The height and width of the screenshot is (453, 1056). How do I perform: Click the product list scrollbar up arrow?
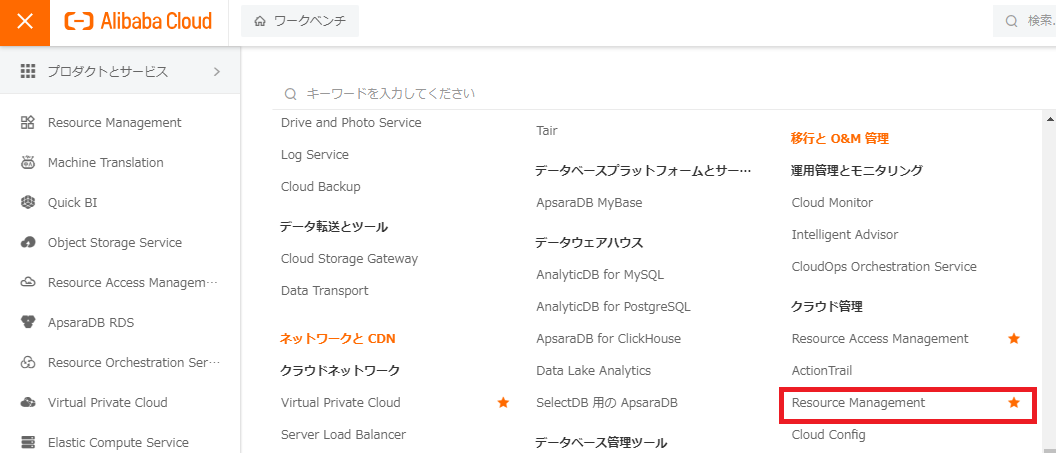click(x=1050, y=119)
